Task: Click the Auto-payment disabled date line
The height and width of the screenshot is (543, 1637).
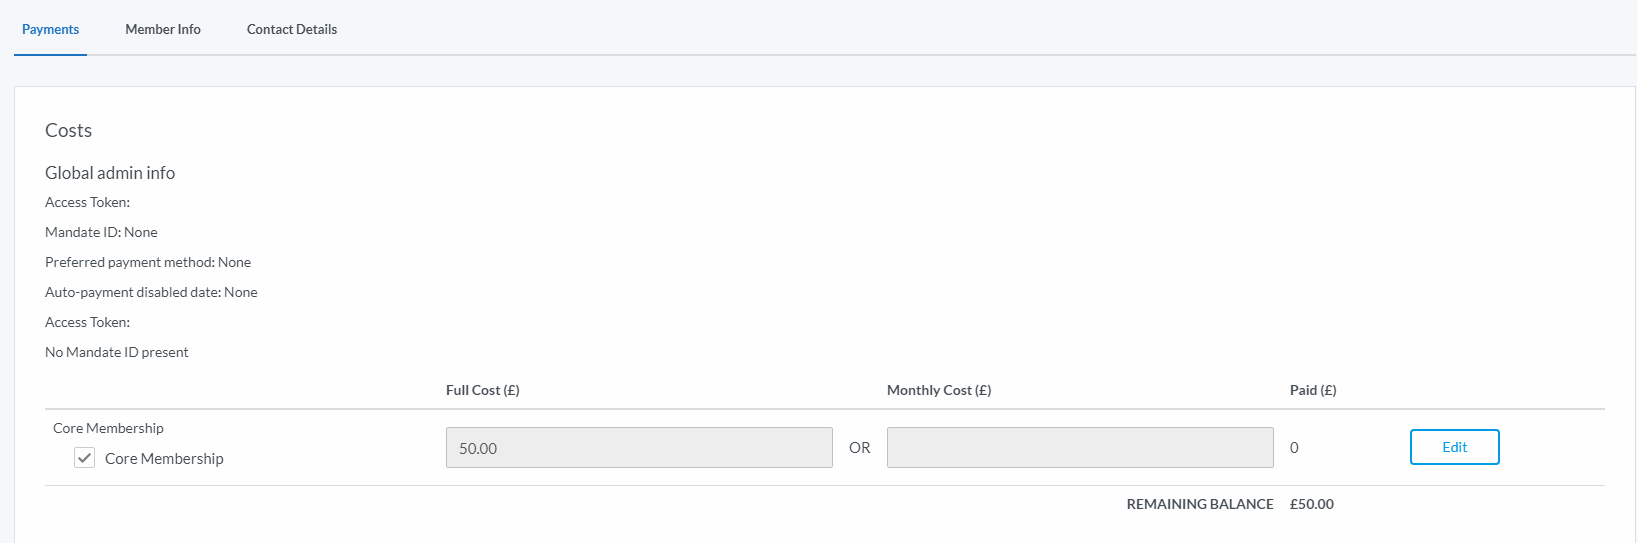Action: 151,292
